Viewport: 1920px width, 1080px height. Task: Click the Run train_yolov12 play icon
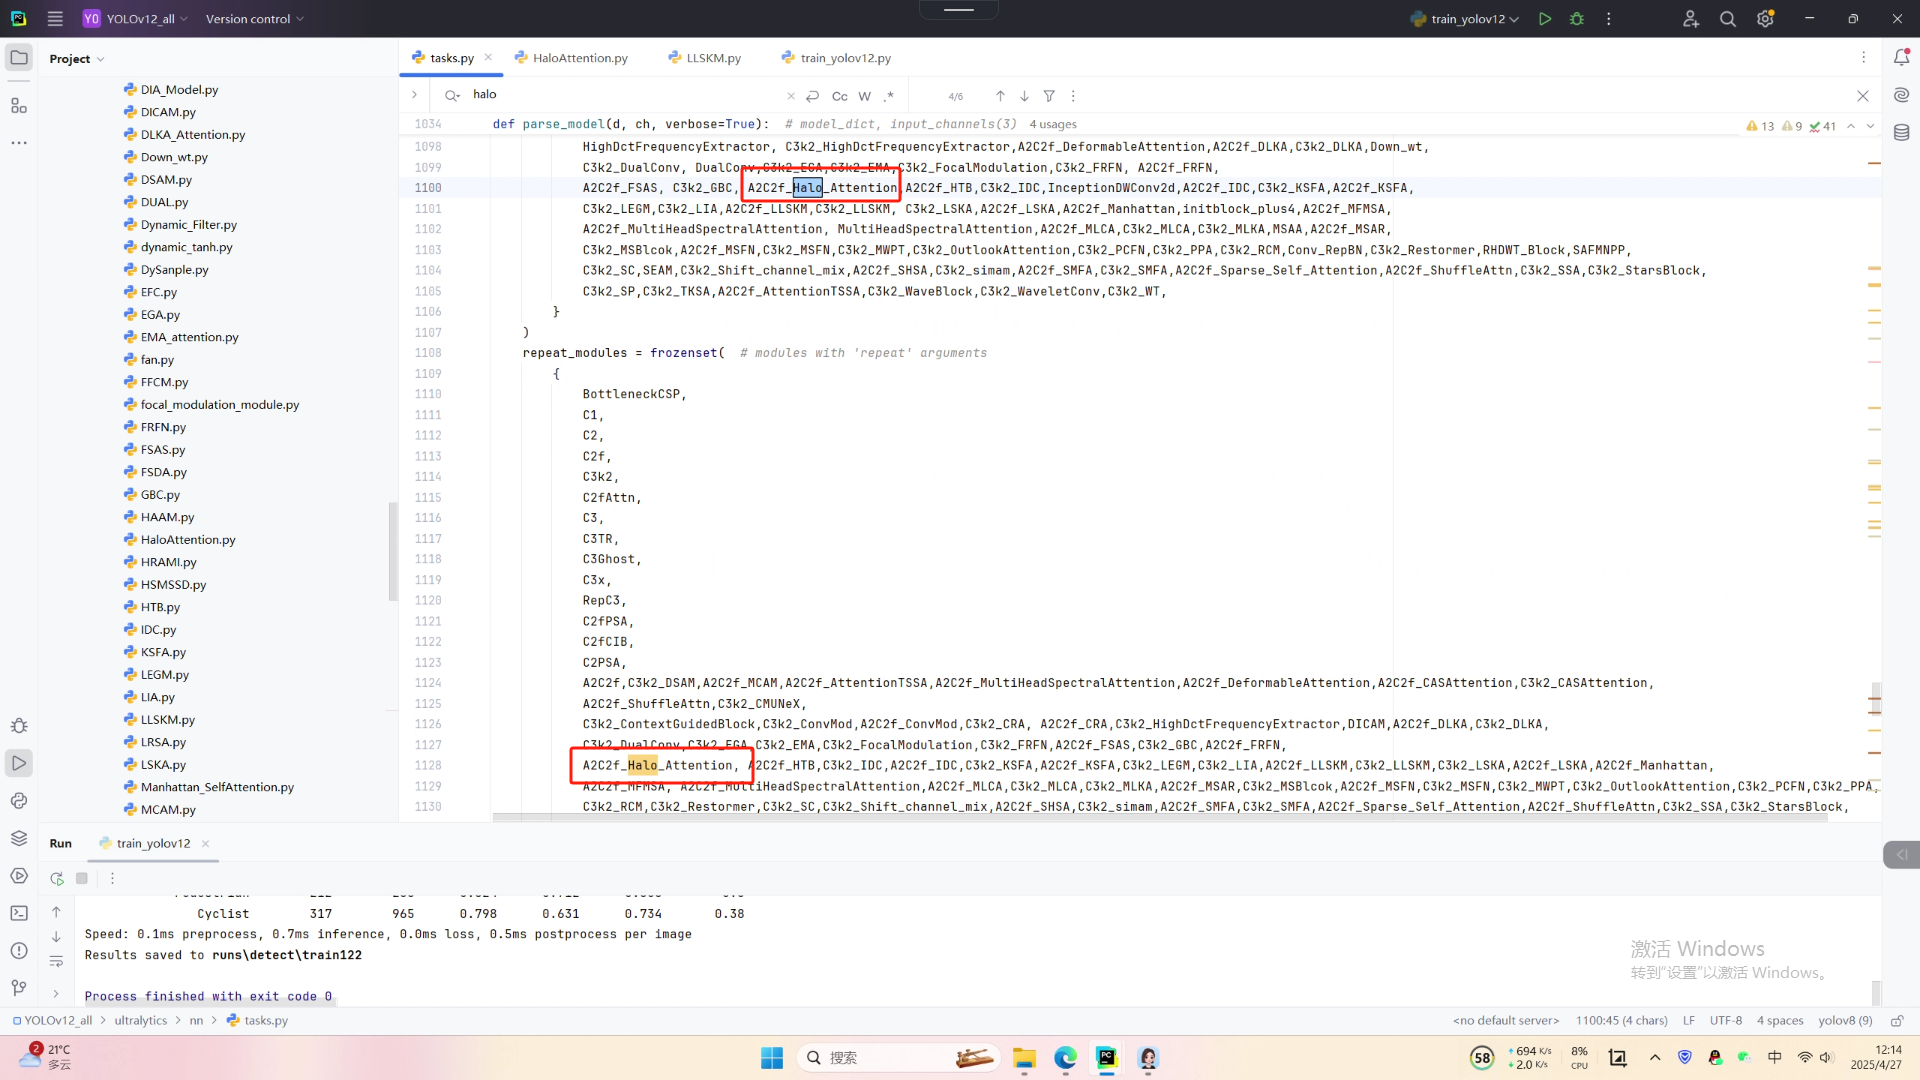click(x=1545, y=19)
